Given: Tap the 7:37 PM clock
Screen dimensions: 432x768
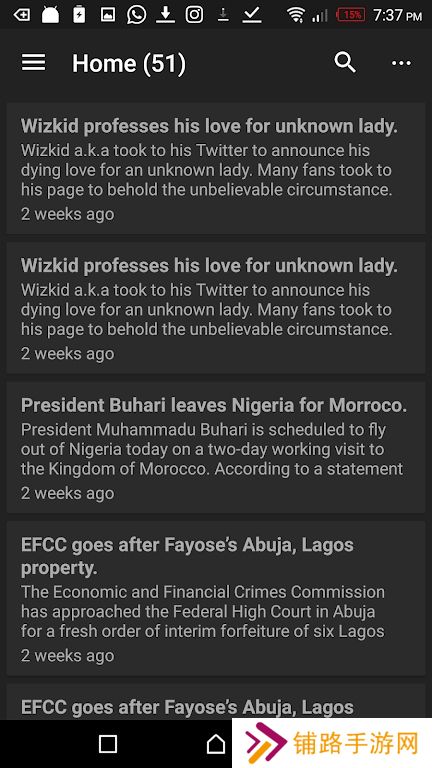Looking at the screenshot, I should [x=397, y=15].
